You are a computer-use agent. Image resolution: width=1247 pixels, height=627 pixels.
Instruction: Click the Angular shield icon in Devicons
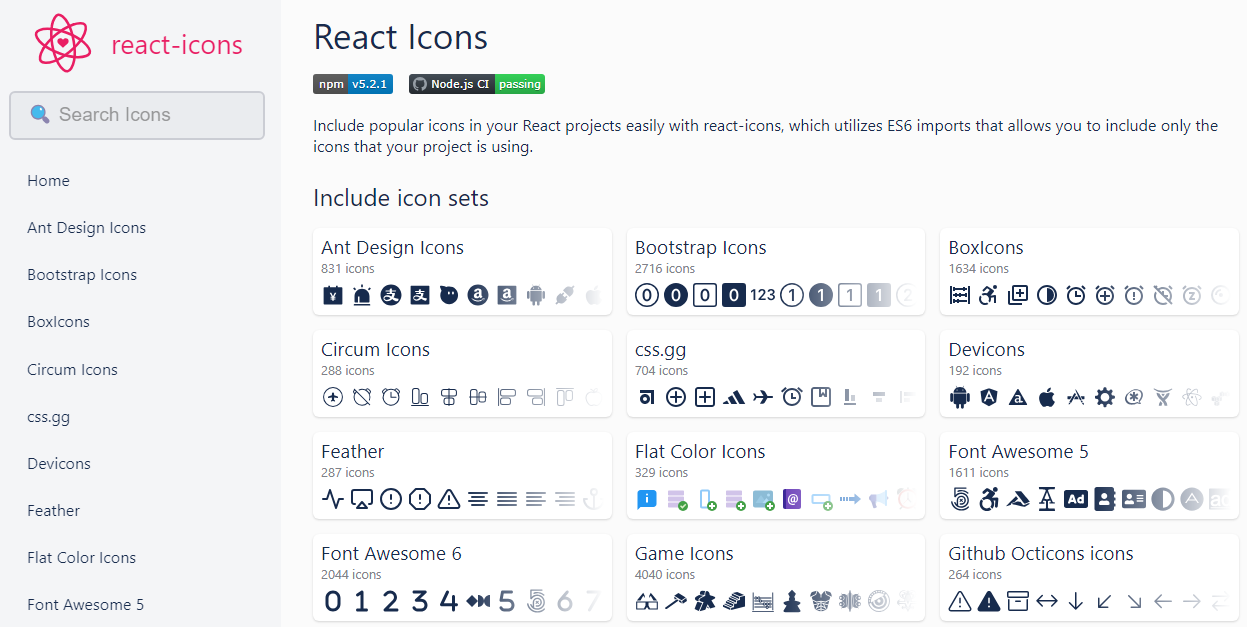(x=989, y=397)
